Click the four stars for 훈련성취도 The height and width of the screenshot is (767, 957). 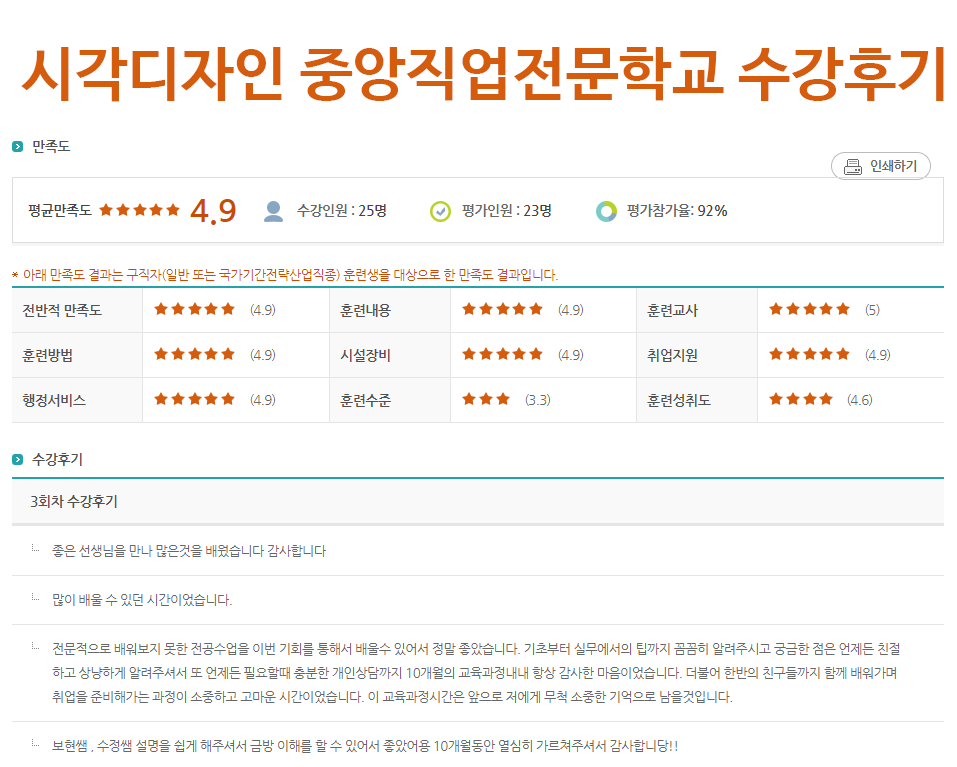(x=801, y=400)
